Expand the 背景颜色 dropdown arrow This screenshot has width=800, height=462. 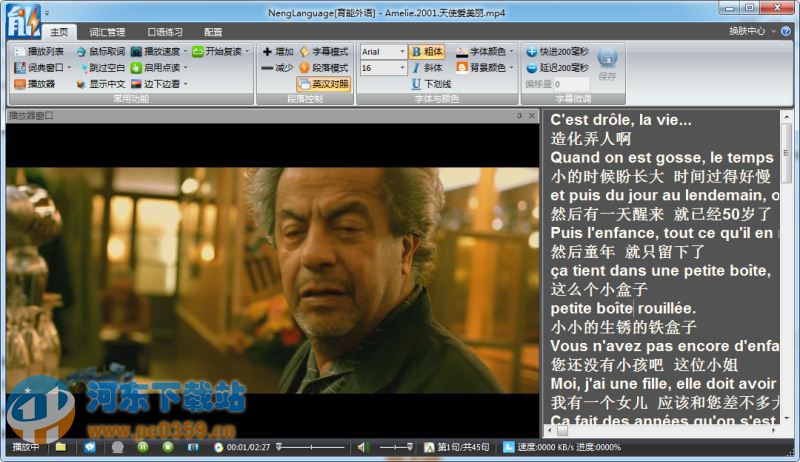(x=511, y=67)
